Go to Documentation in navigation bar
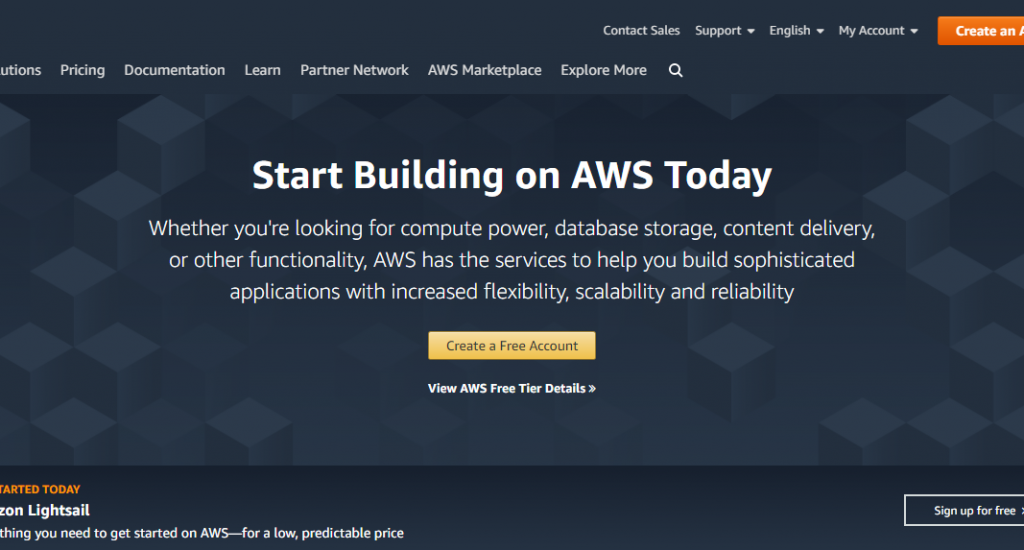This screenshot has width=1024, height=550. pyautogui.click(x=174, y=70)
